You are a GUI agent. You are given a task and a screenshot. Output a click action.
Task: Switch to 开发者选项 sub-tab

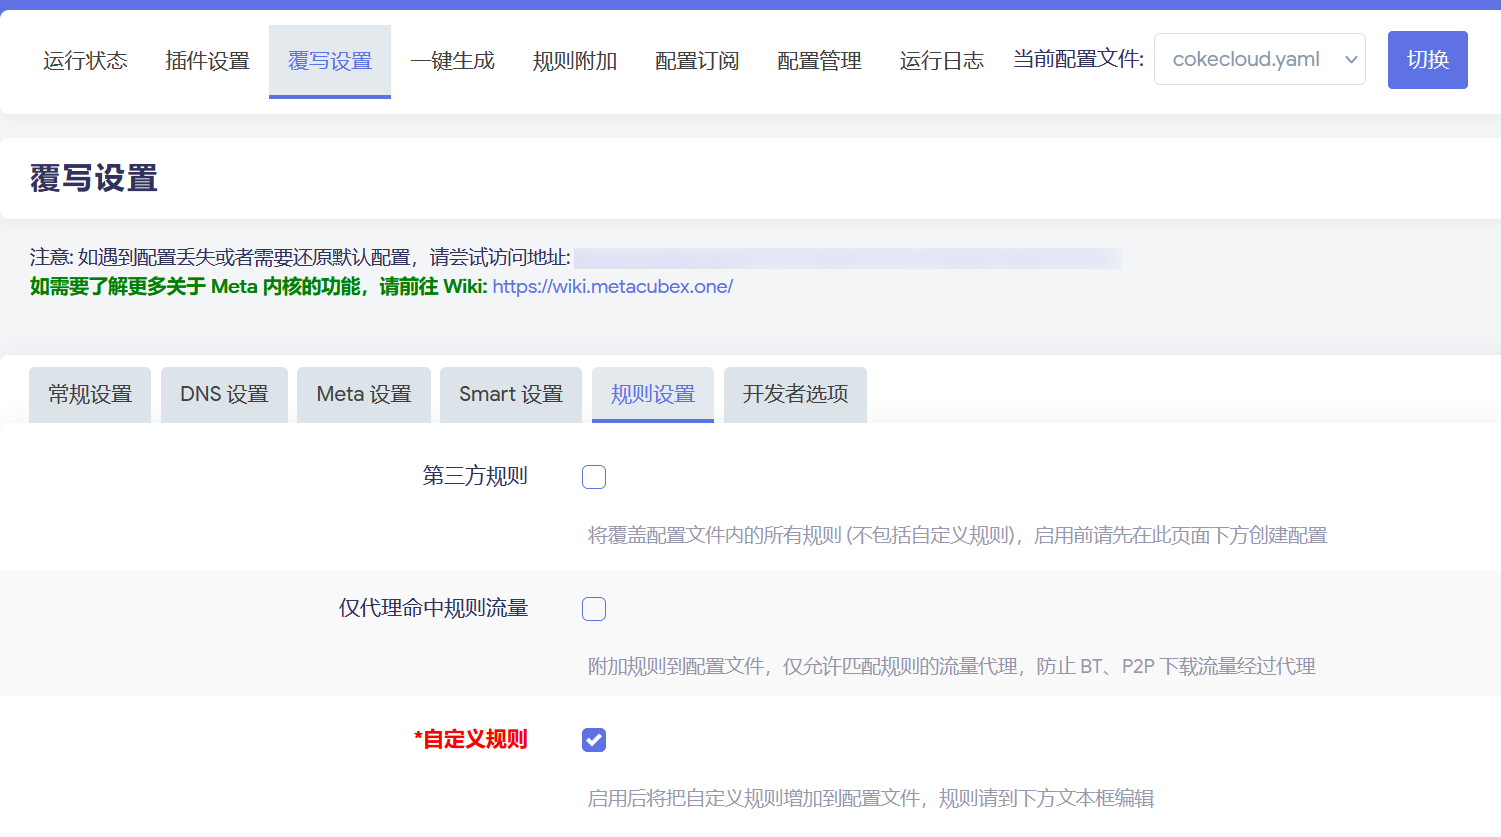pyautogui.click(x=795, y=394)
